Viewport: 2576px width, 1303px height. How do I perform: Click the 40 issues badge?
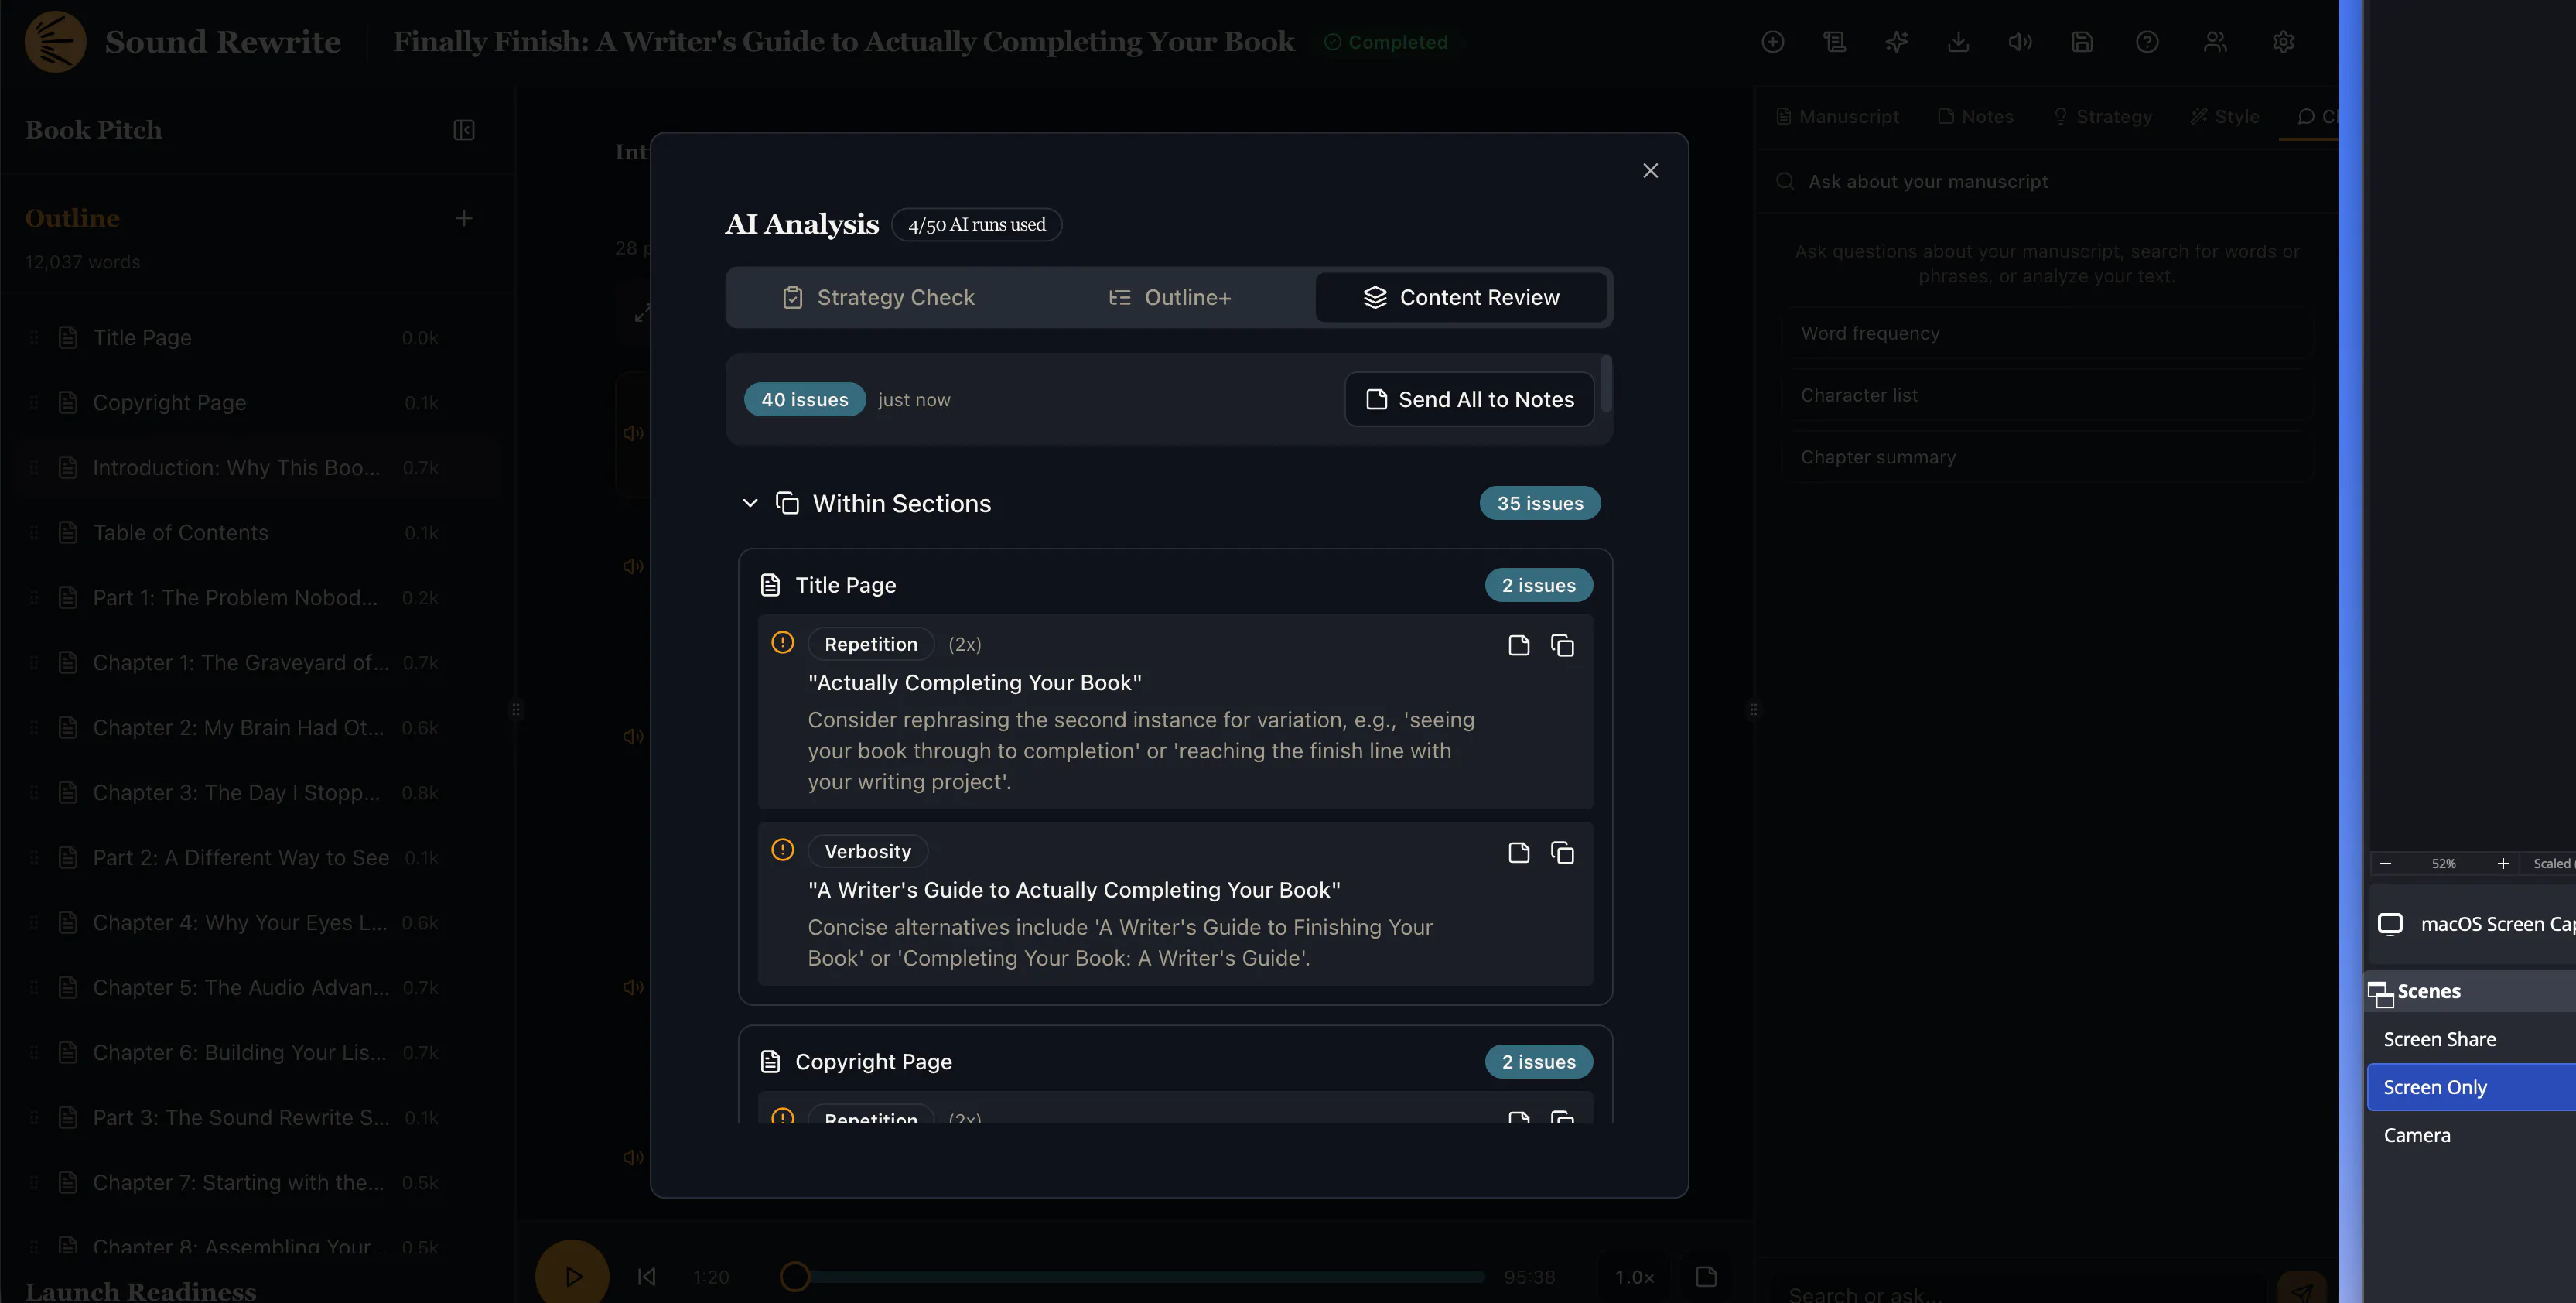coord(804,400)
